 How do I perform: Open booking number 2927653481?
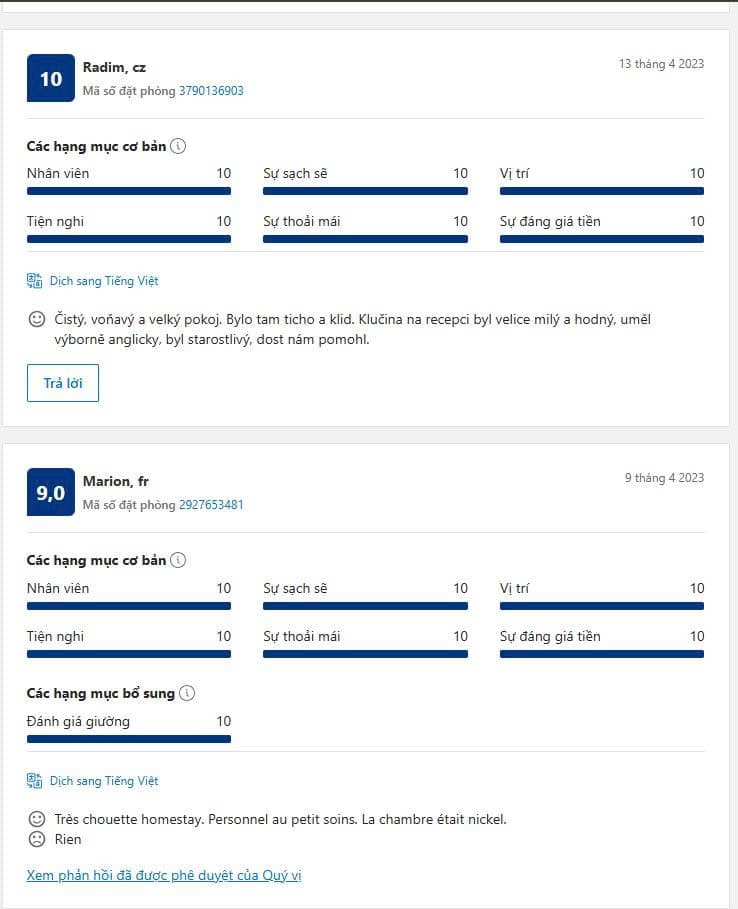(x=211, y=505)
